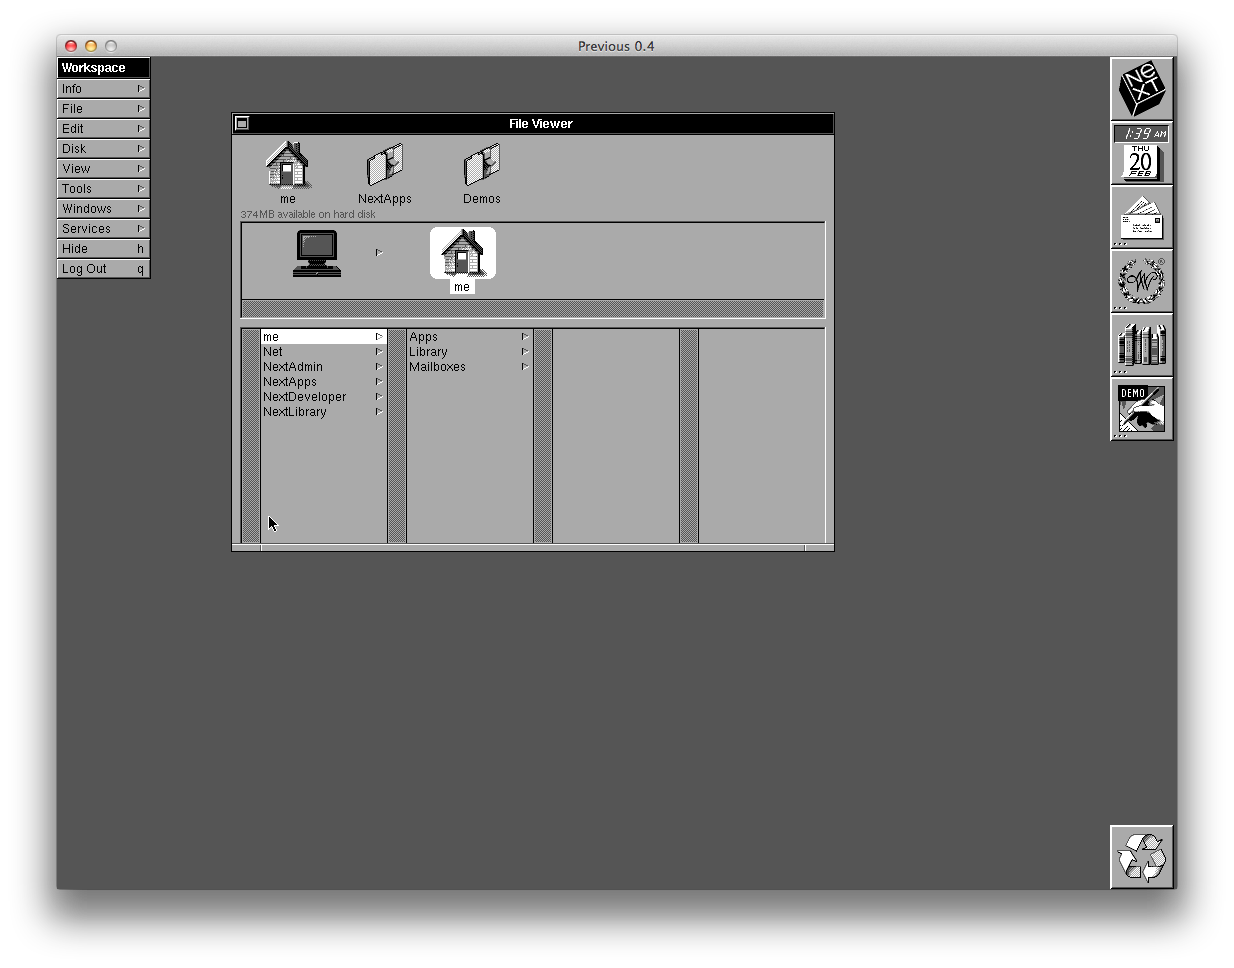Expand the Mailboxes folder arrow
Image resolution: width=1234 pixels, height=968 pixels.
point(525,367)
